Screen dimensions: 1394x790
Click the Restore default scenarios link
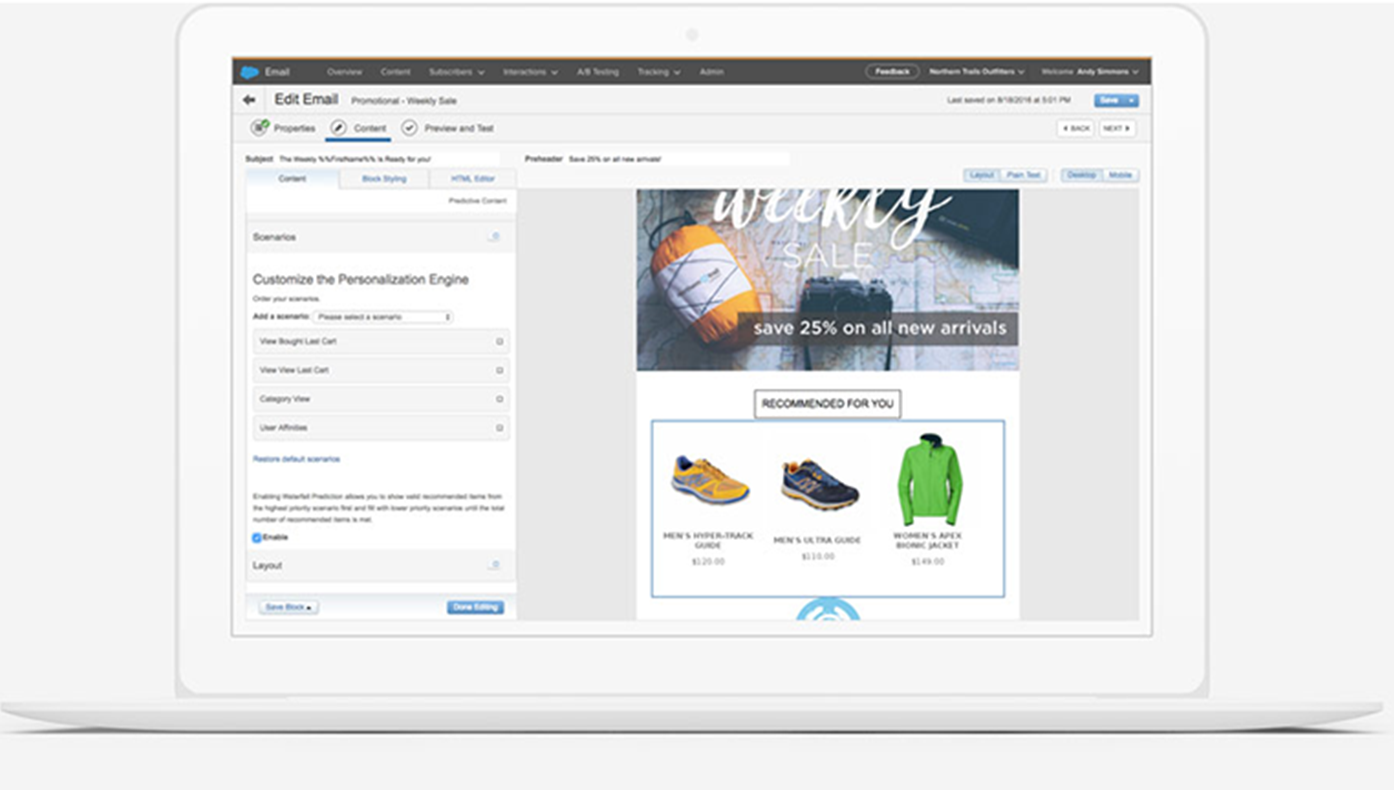coord(296,457)
